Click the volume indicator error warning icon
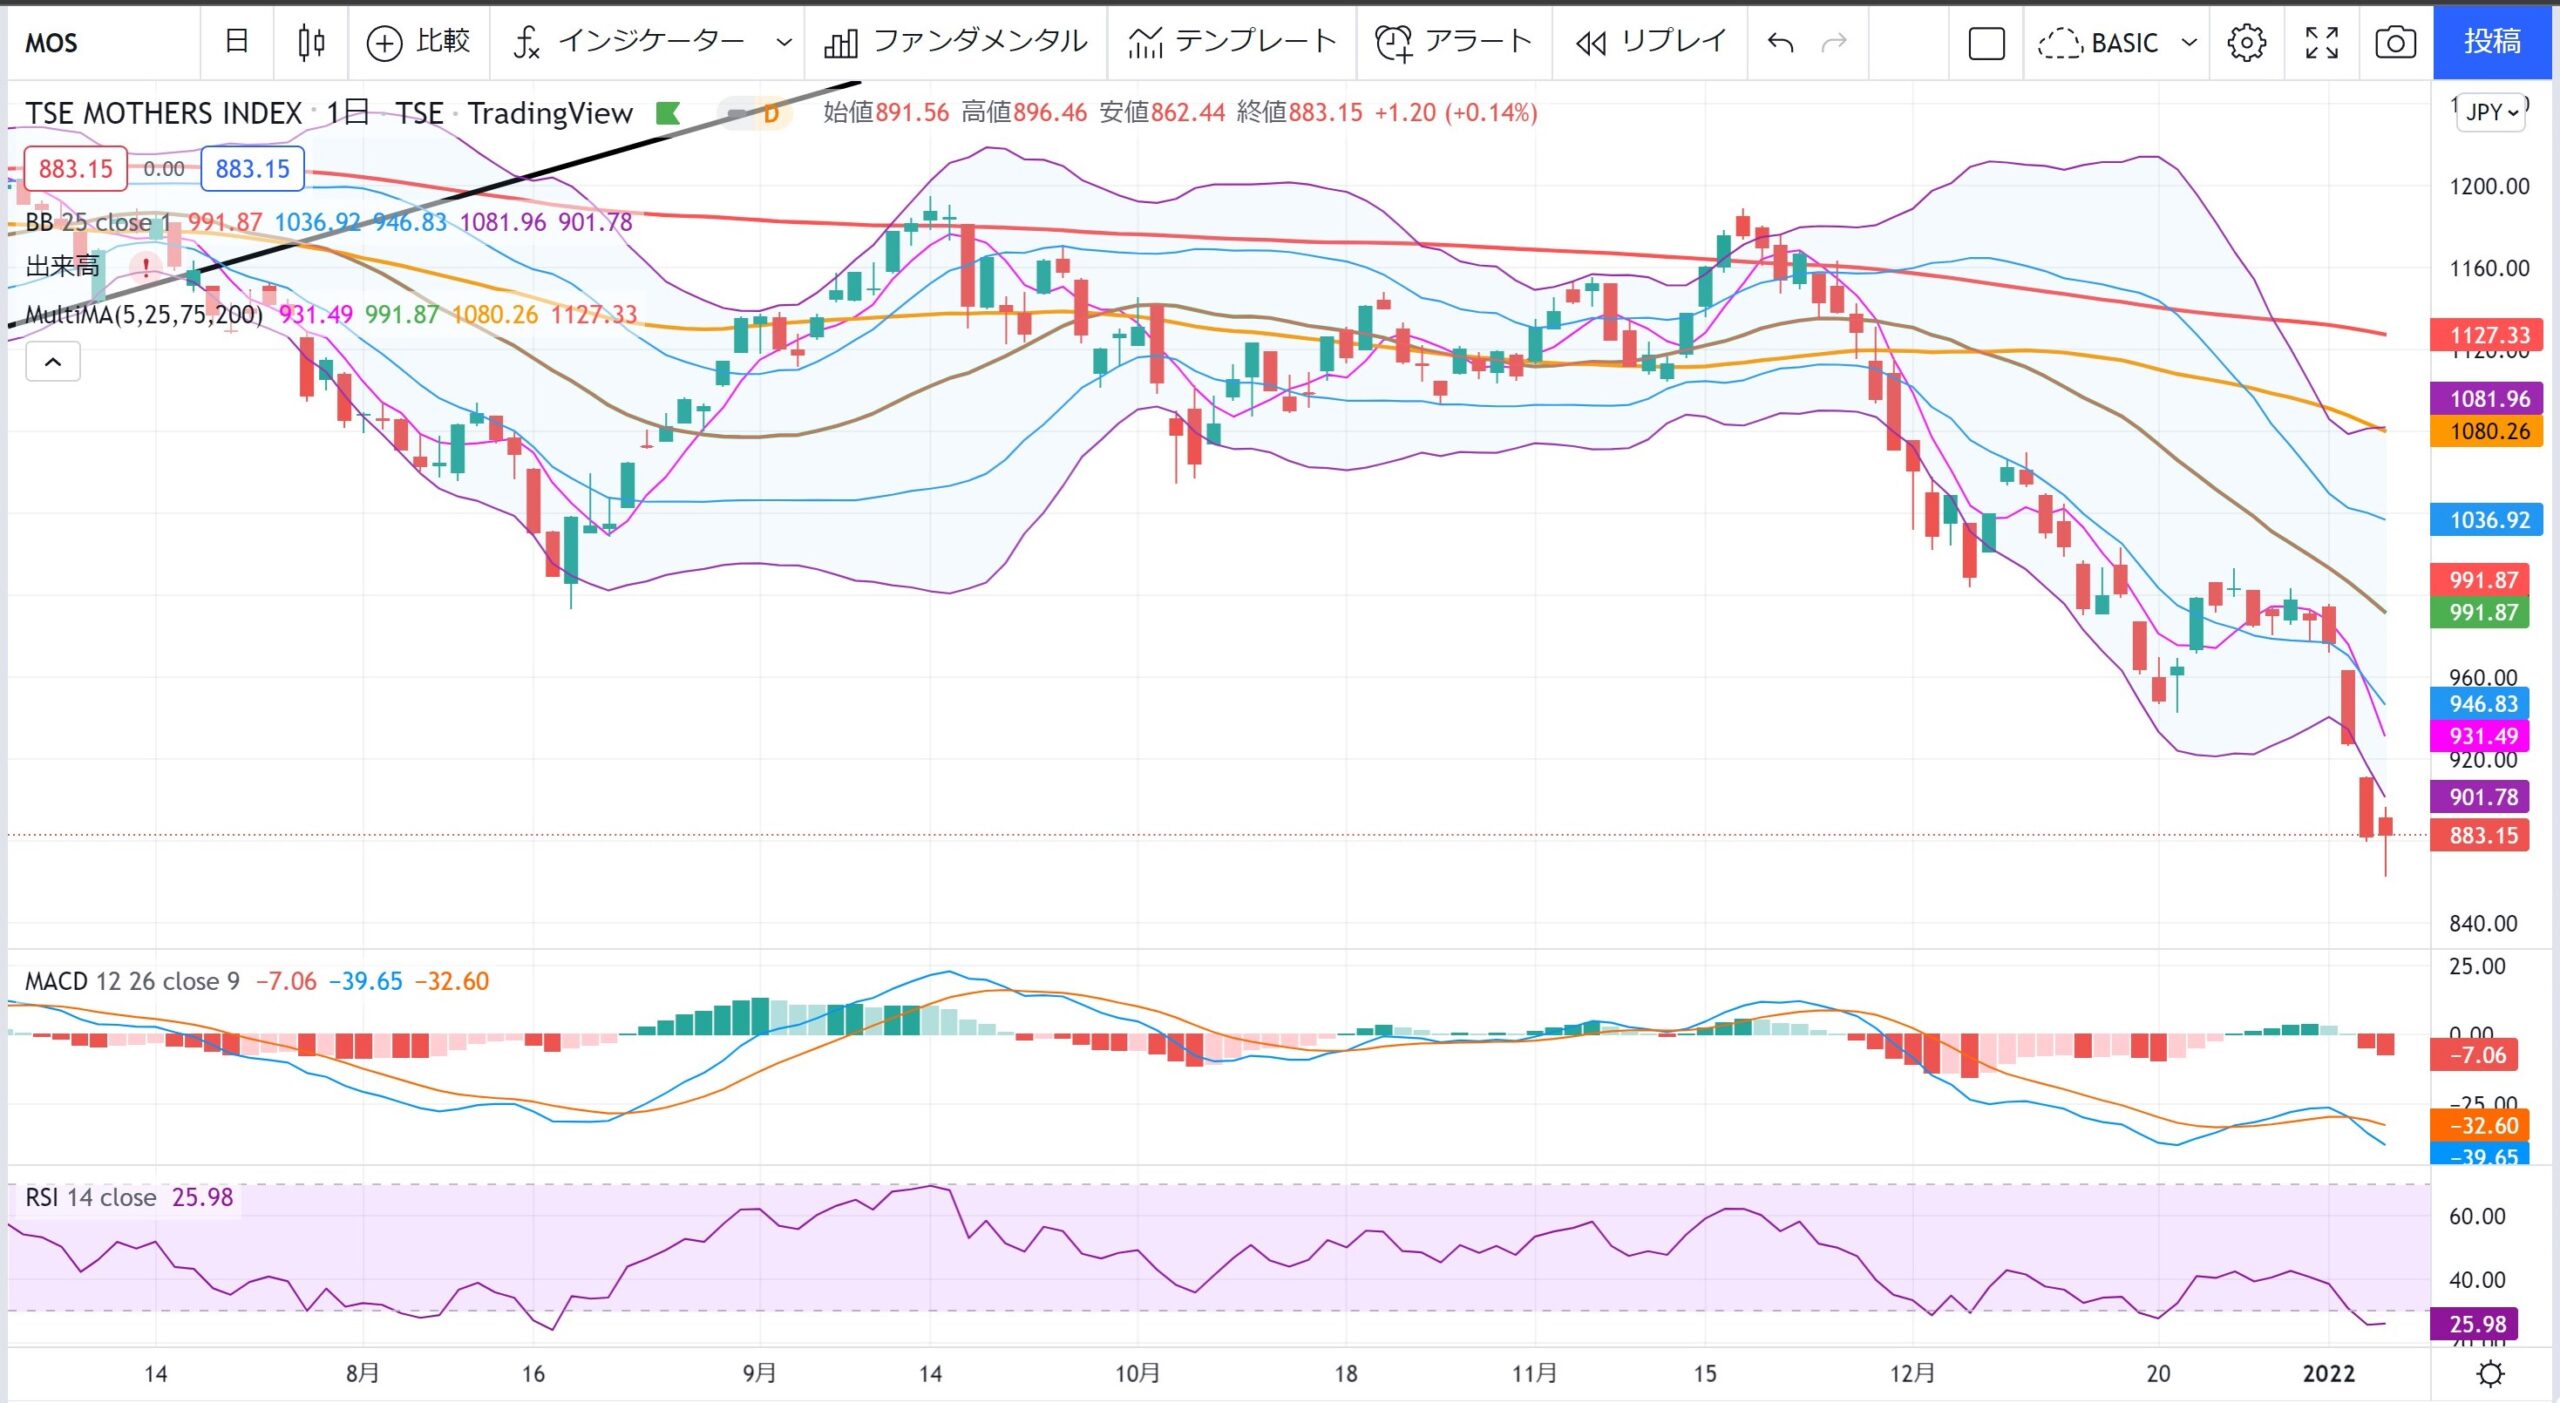This screenshot has height=1403, width=2560. coord(146,266)
